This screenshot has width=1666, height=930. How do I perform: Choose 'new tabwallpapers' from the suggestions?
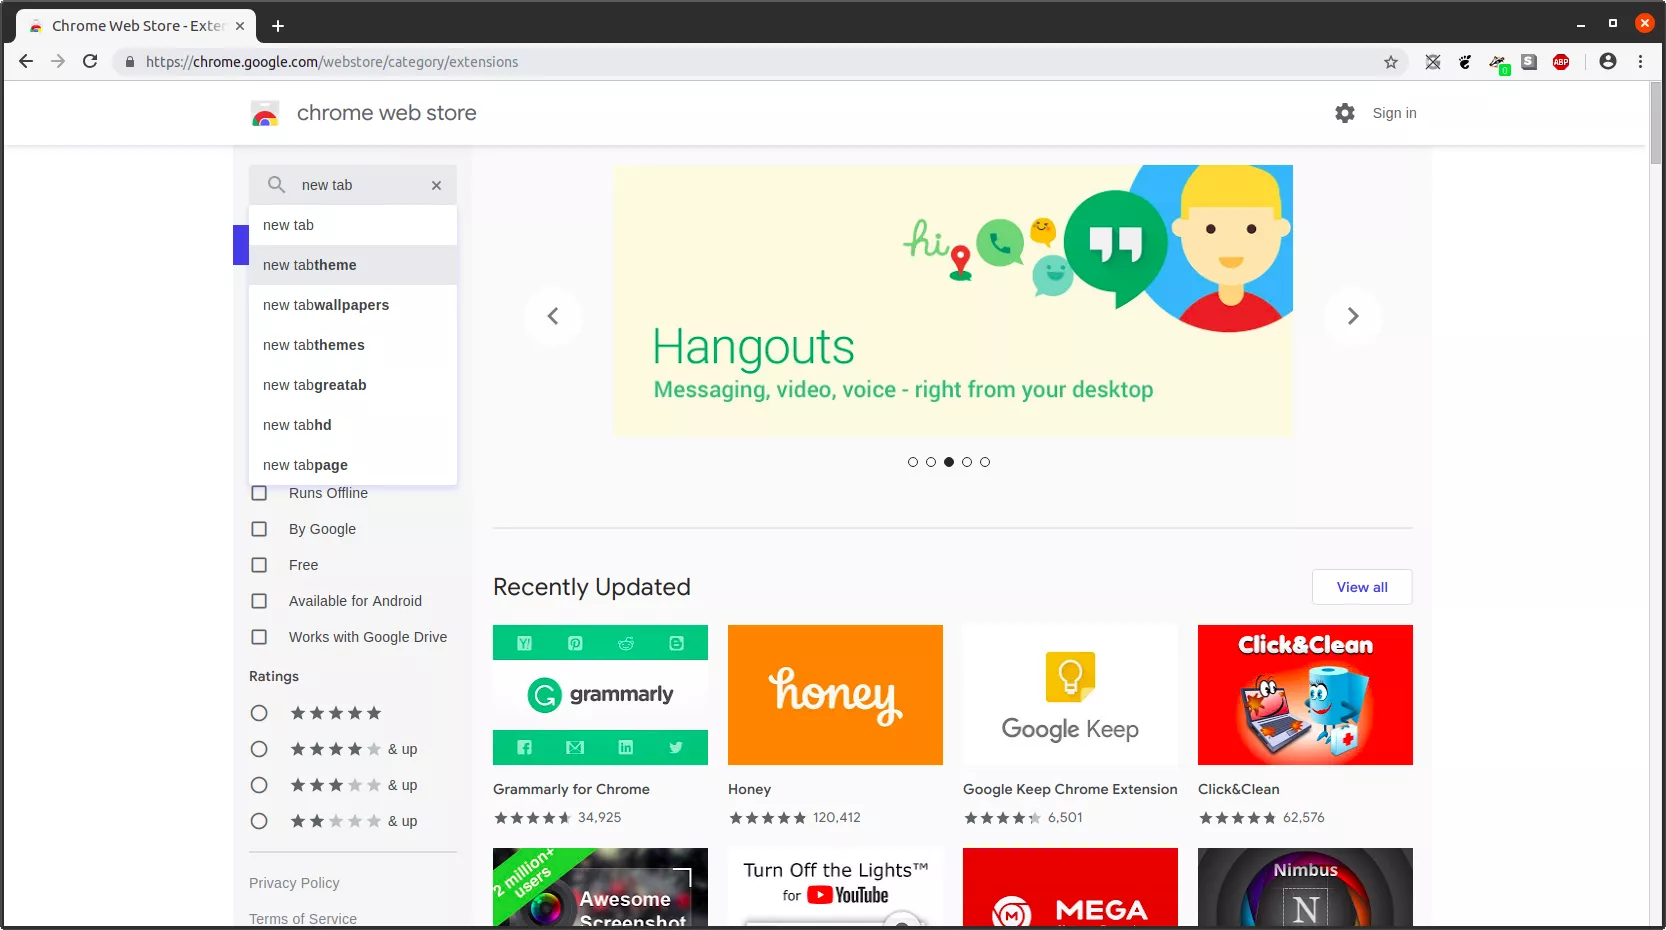click(x=326, y=305)
